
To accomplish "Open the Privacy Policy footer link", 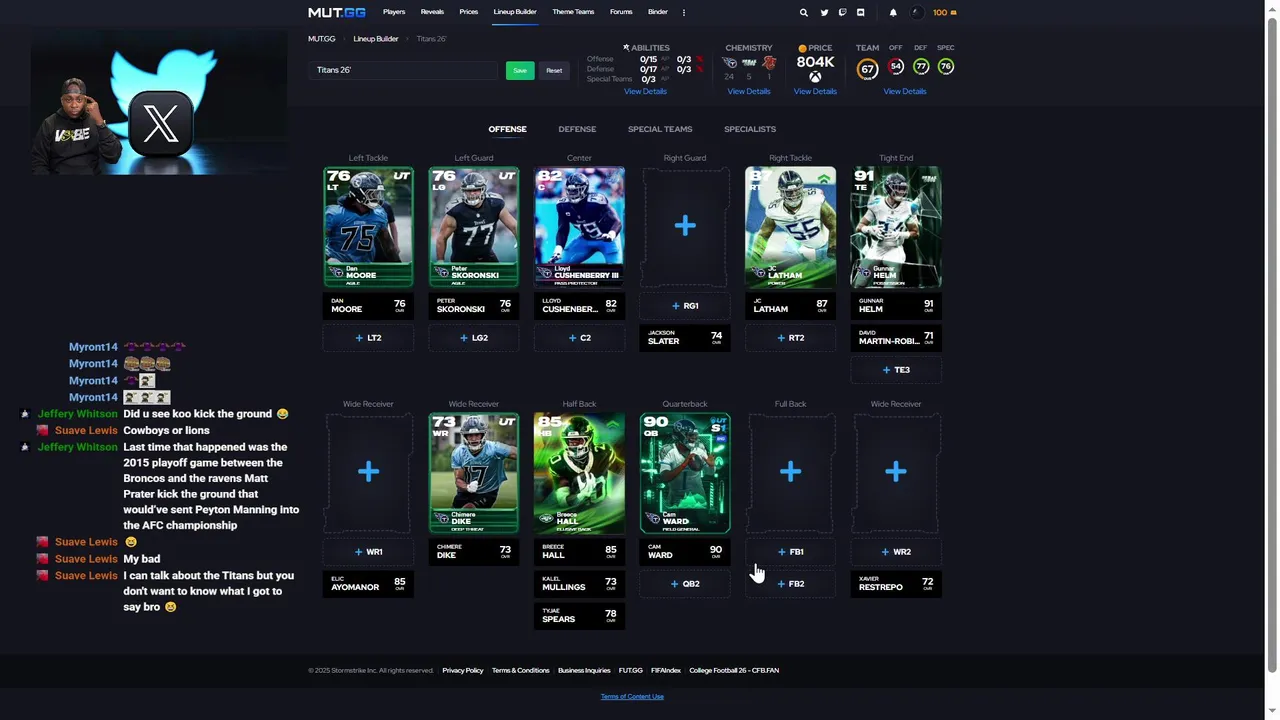I will point(463,670).
